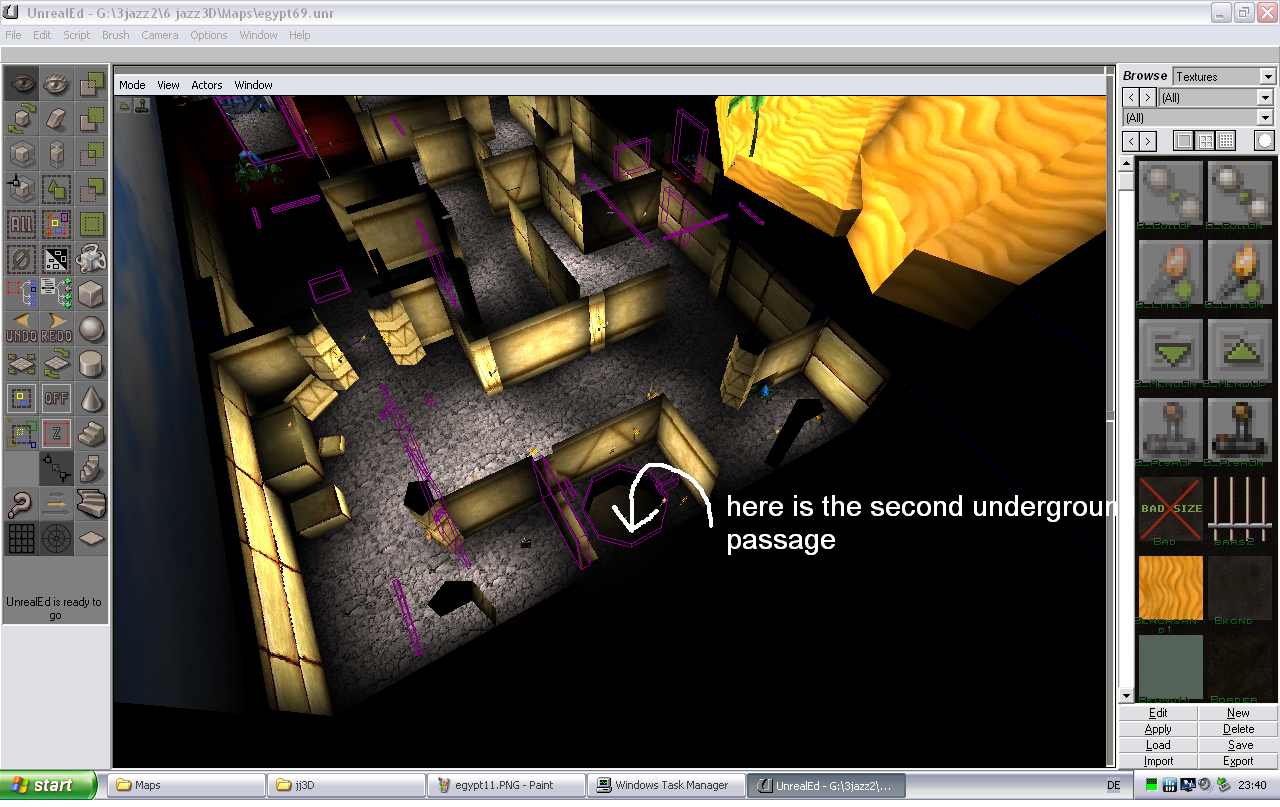1280x807 pixels.
Task: Open the Options menu
Action: pos(209,35)
